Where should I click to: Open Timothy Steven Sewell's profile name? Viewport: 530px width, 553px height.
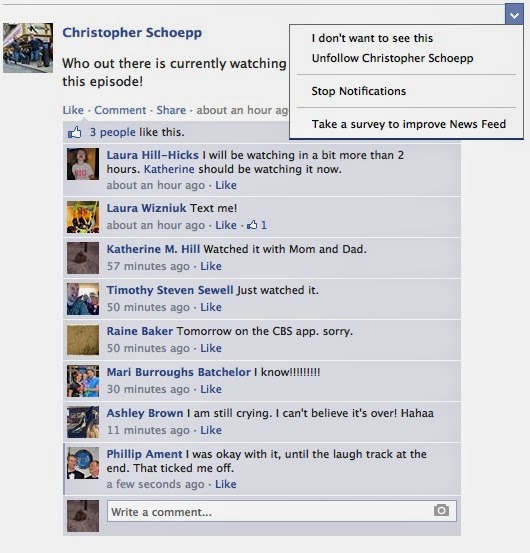tap(170, 290)
